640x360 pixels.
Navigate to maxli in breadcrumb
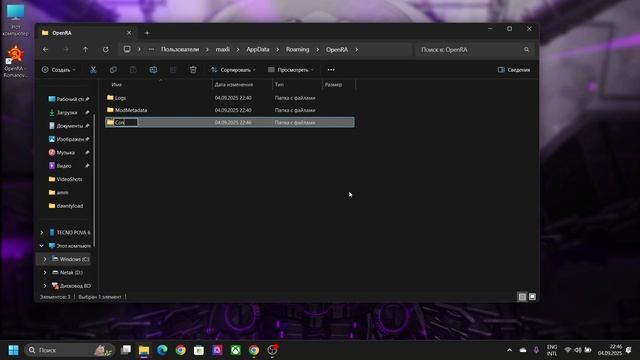[x=222, y=49]
